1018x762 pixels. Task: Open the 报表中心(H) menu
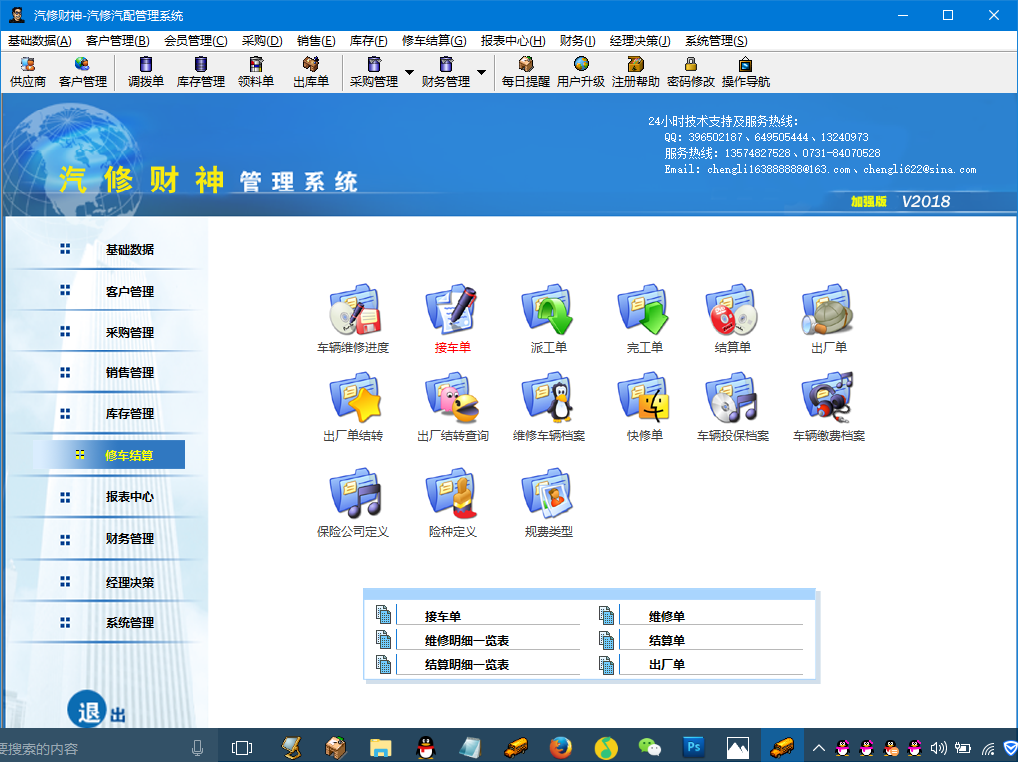(x=513, y=41)
